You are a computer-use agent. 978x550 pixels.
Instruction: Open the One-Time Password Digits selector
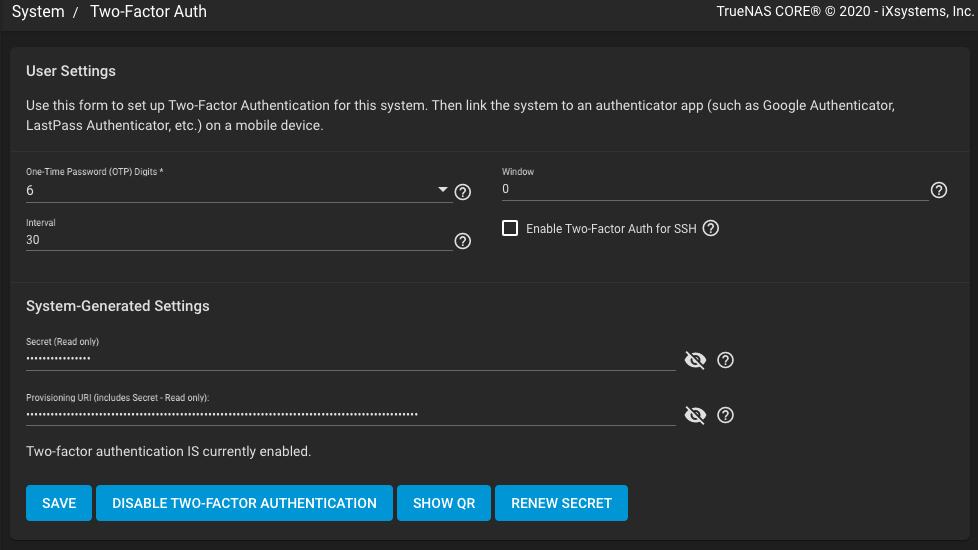(230, 190)
